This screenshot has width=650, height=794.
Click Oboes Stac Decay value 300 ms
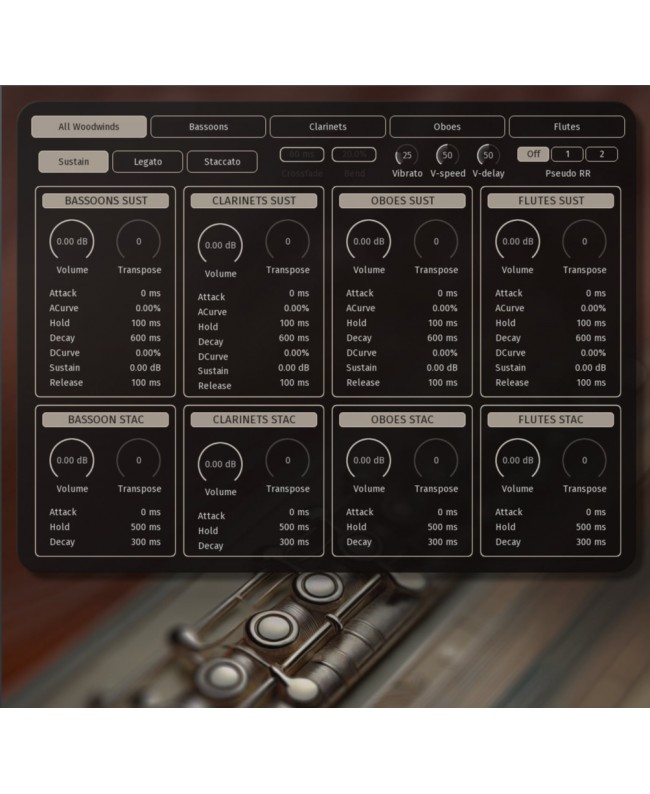coord(442,542)
